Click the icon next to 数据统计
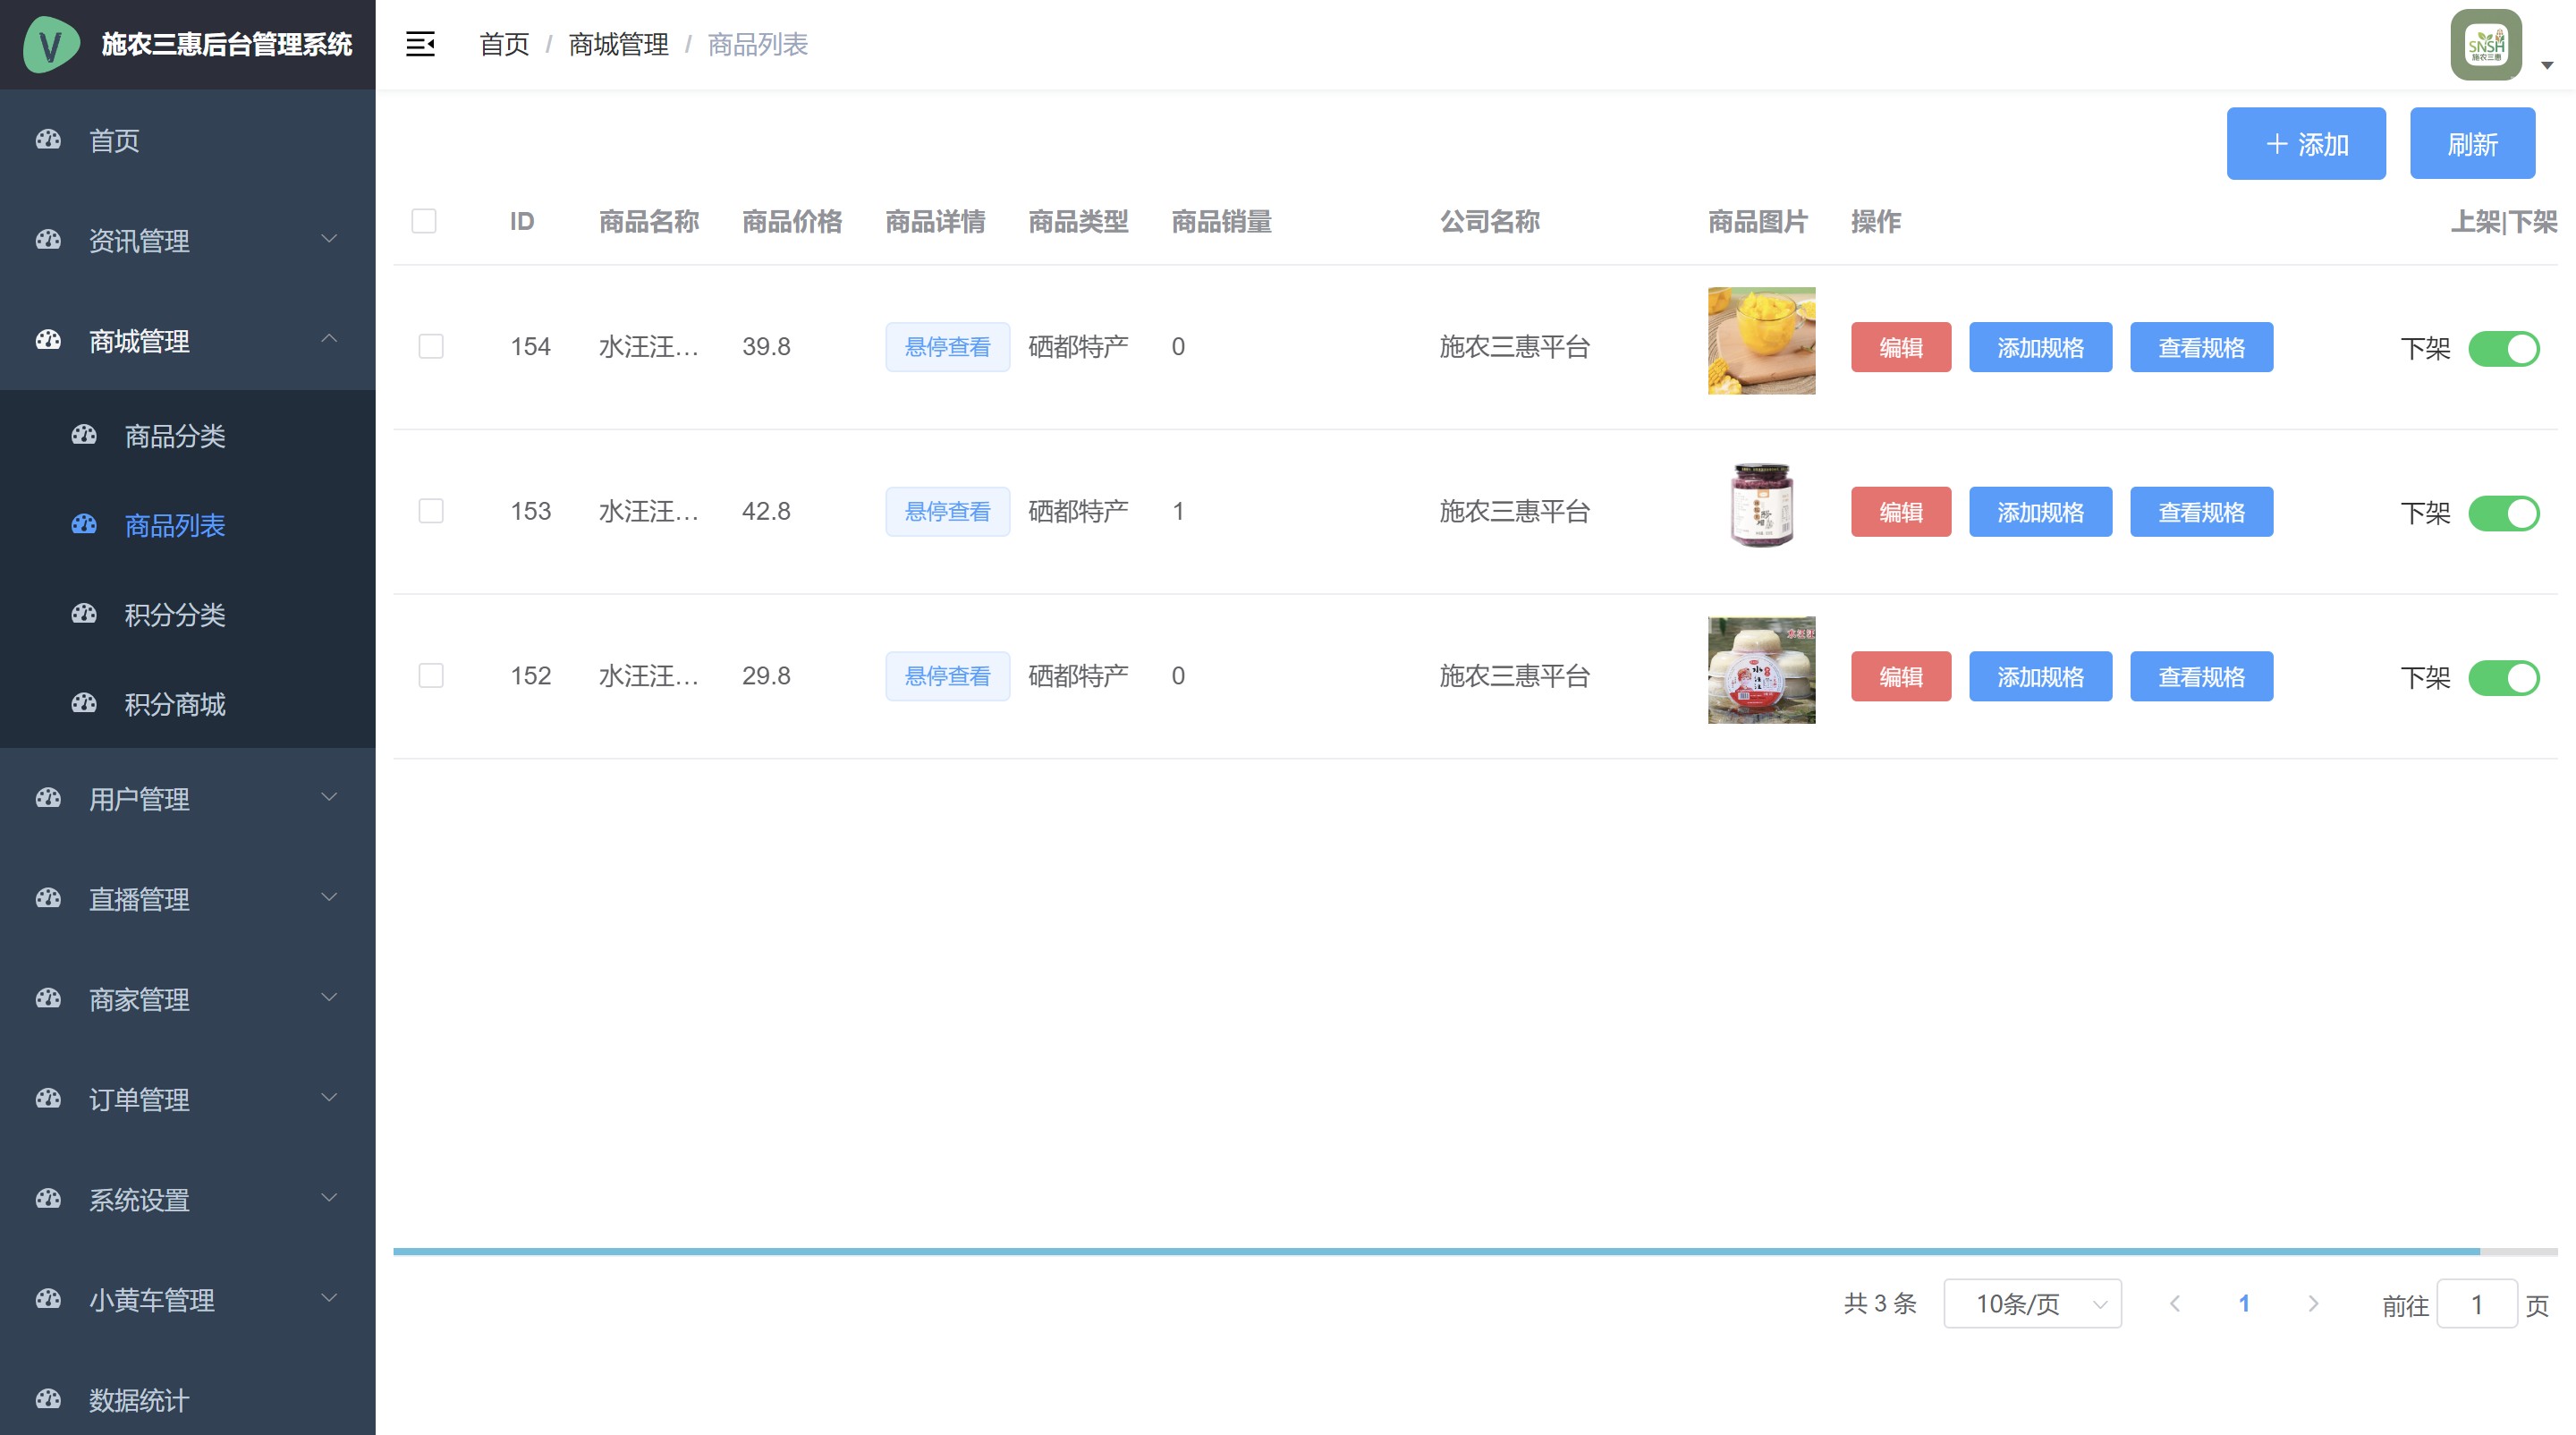This screenshot has width=2576, height=1435. point(48,1399)
